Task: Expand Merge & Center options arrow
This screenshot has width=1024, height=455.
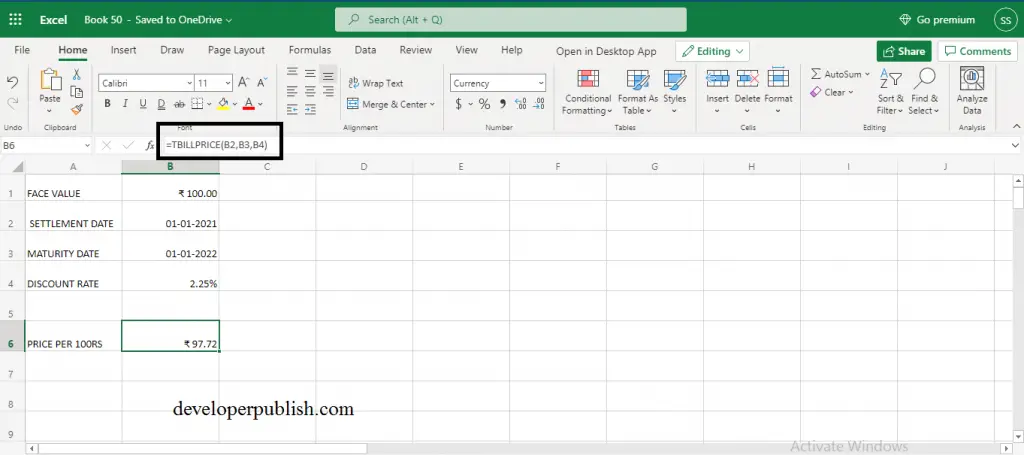Action: click(432, 104)
